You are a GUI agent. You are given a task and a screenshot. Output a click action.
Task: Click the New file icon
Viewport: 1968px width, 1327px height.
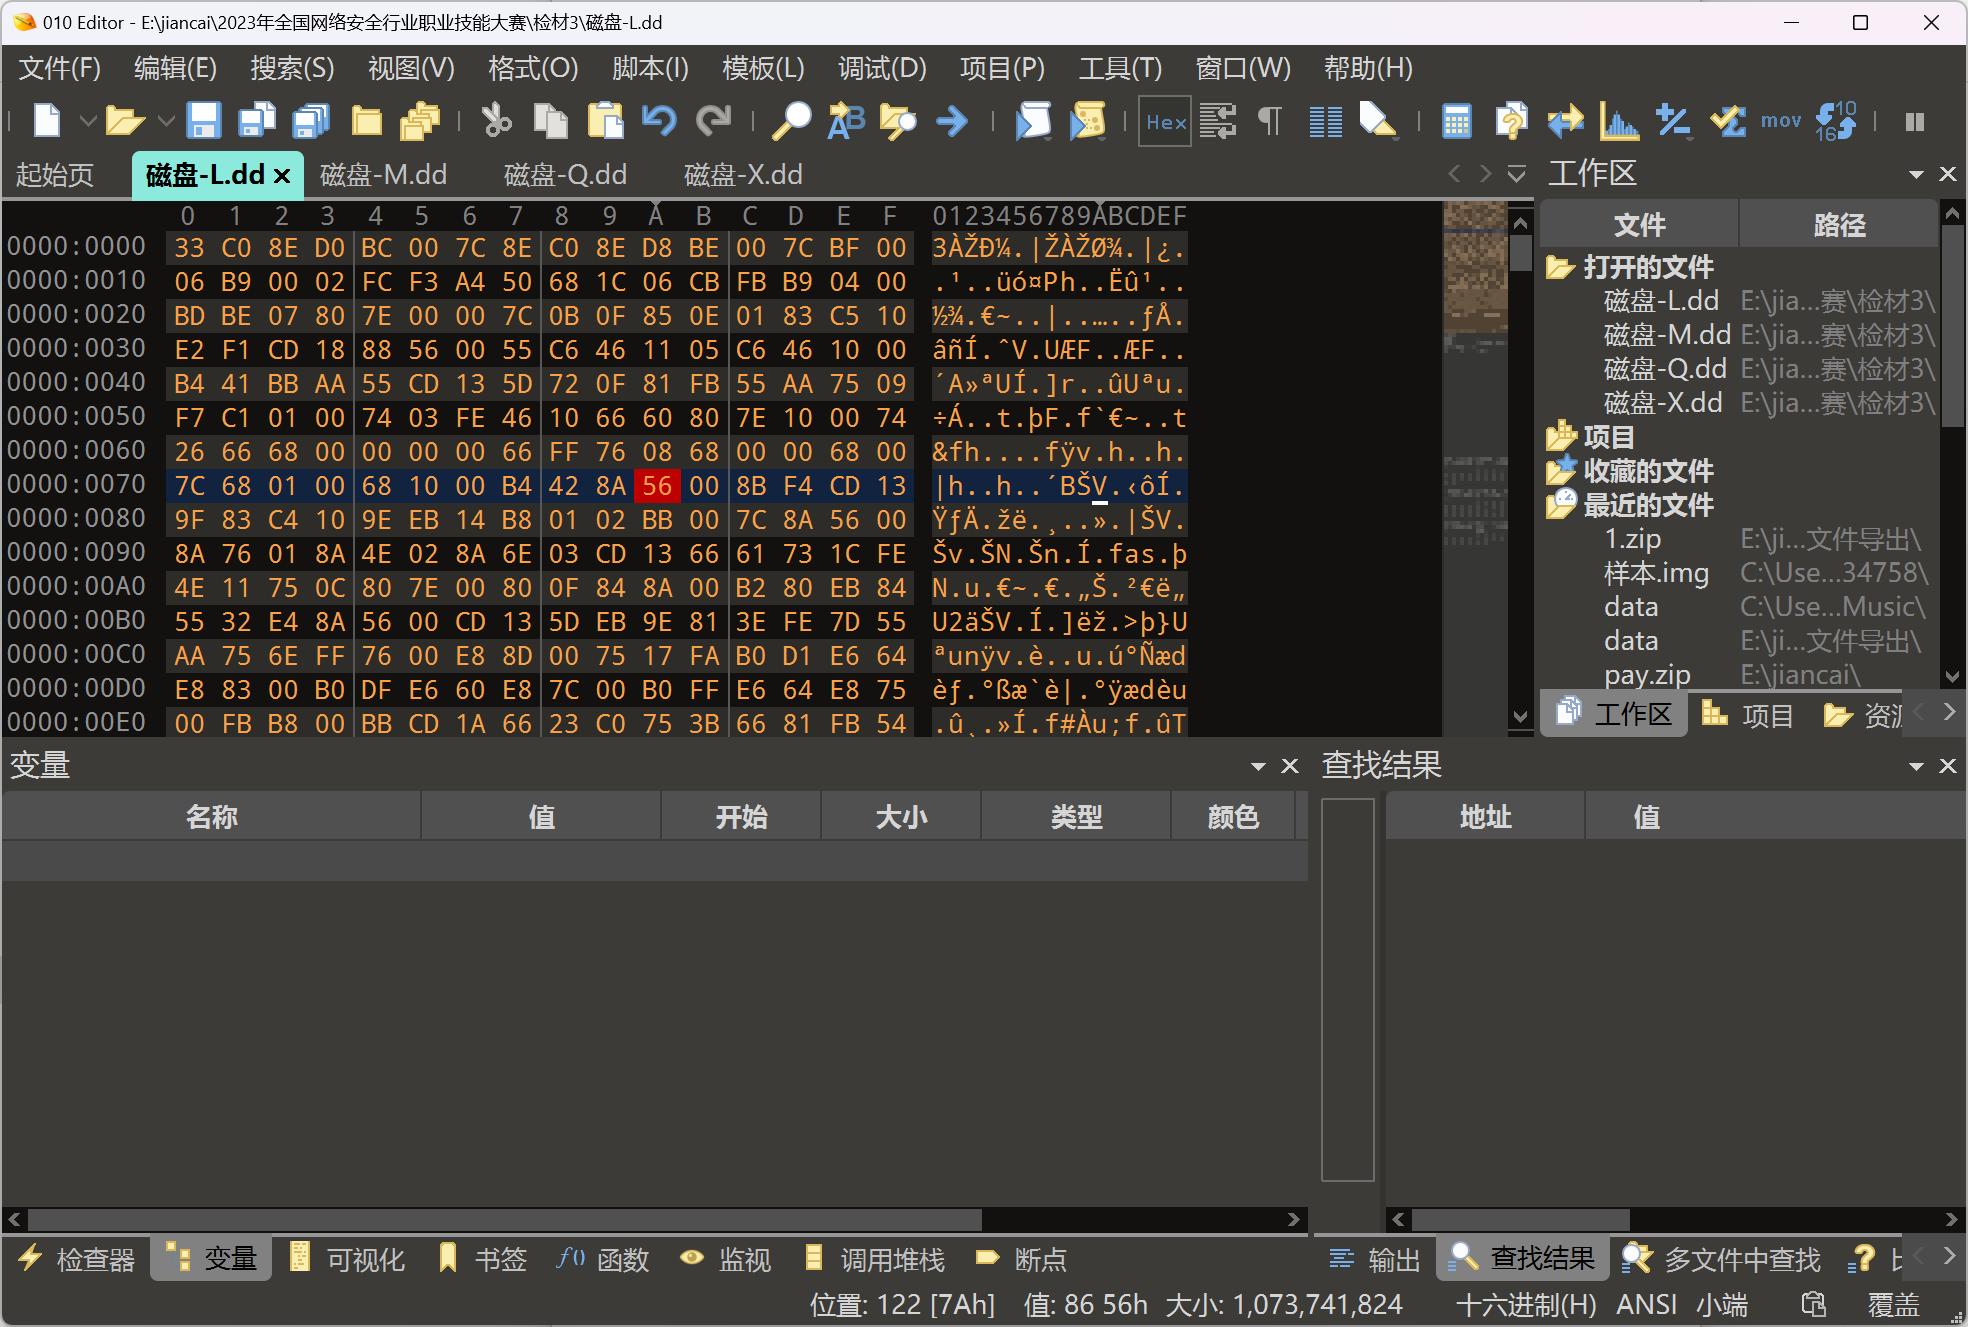(x=47, y=121)
